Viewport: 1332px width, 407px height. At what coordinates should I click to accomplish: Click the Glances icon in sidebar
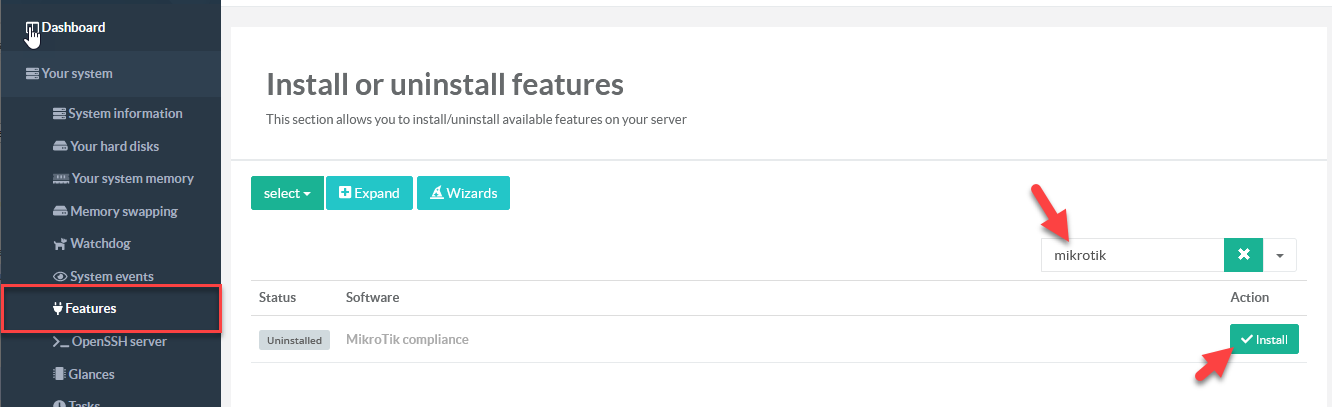(x=60, y=375)
